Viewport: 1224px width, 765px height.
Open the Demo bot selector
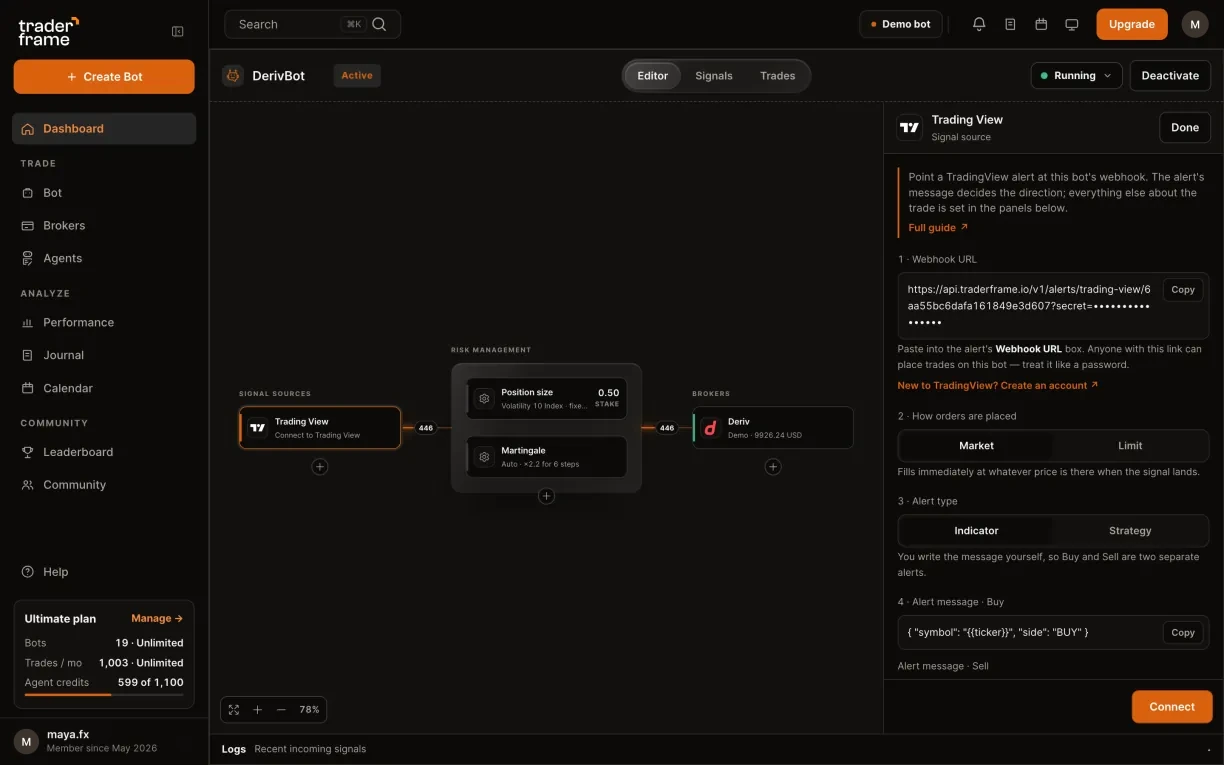901,24
